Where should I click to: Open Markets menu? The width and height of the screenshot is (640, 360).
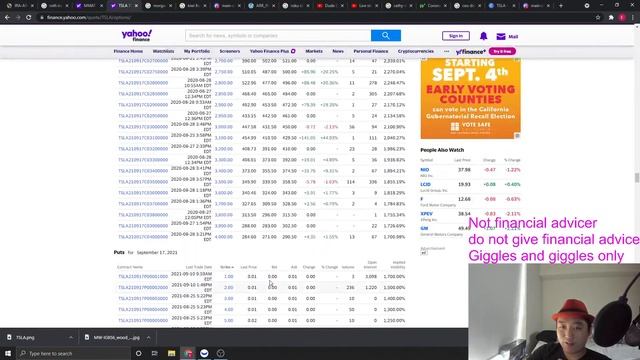(314, 51)
